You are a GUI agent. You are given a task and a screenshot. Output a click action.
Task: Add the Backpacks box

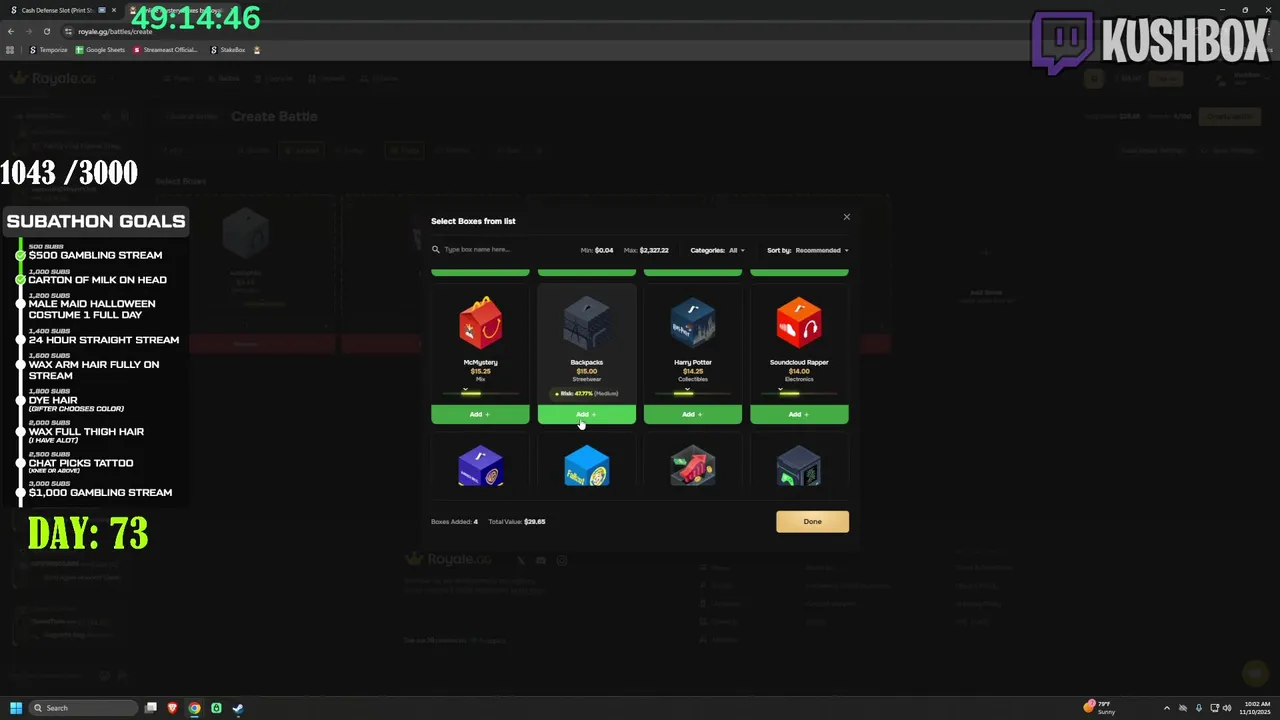click(x=586, y=414)
